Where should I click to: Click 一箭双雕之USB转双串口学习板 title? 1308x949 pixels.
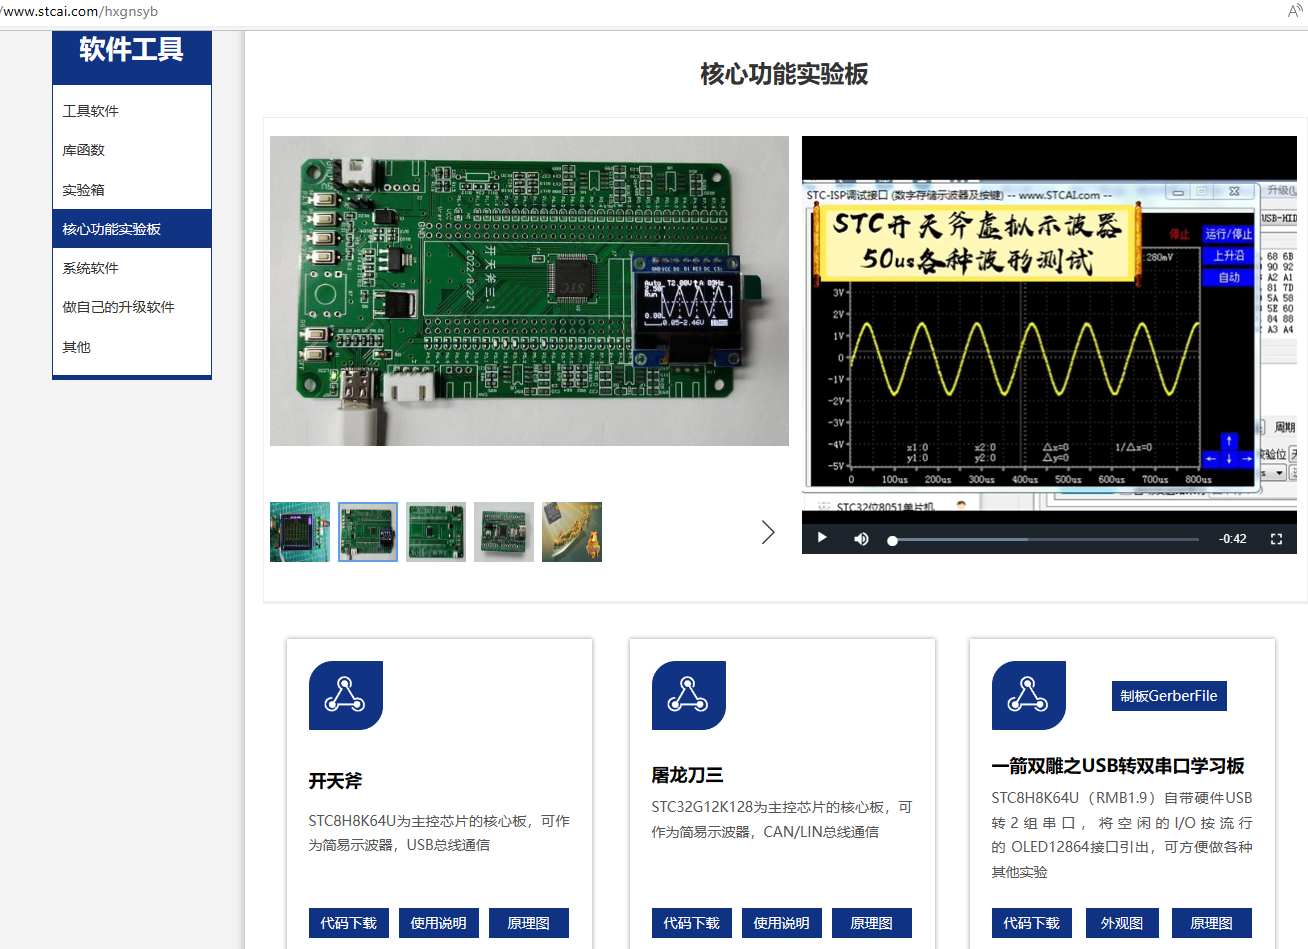[x=1118, y=766]
